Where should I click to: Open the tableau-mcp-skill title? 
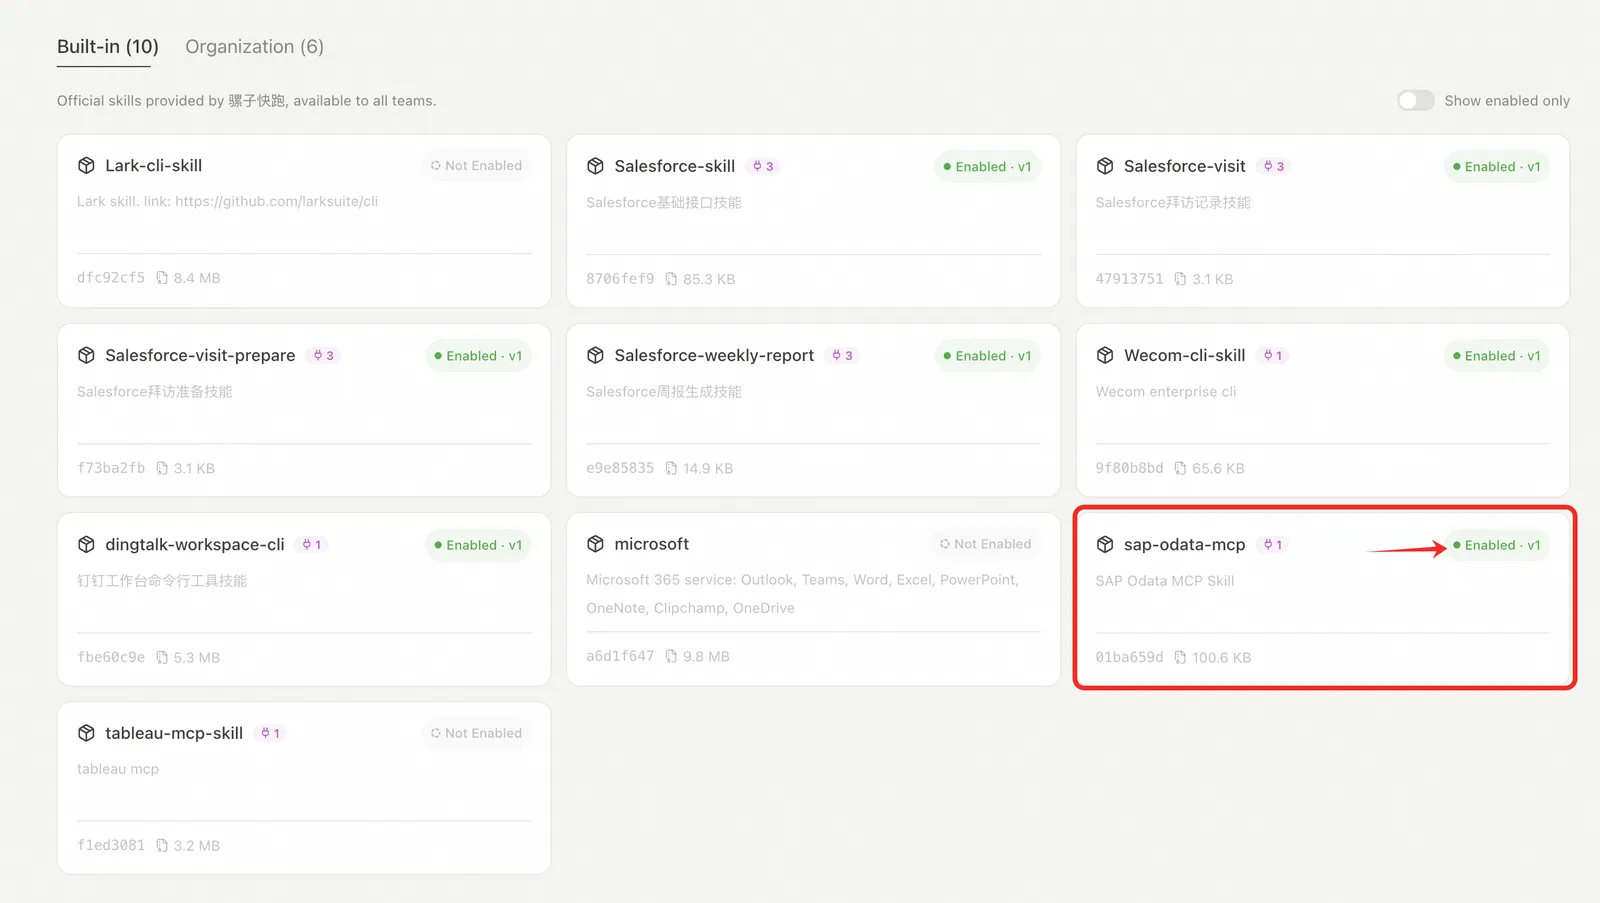(x=174, y=733)
